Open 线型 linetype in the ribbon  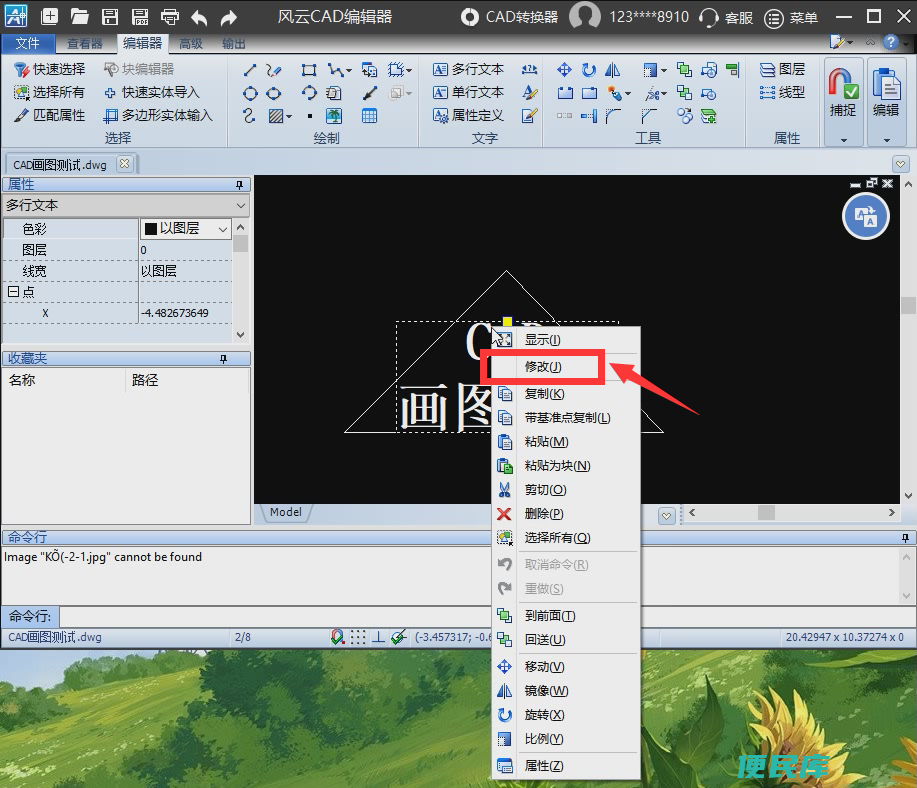(782, 92)
